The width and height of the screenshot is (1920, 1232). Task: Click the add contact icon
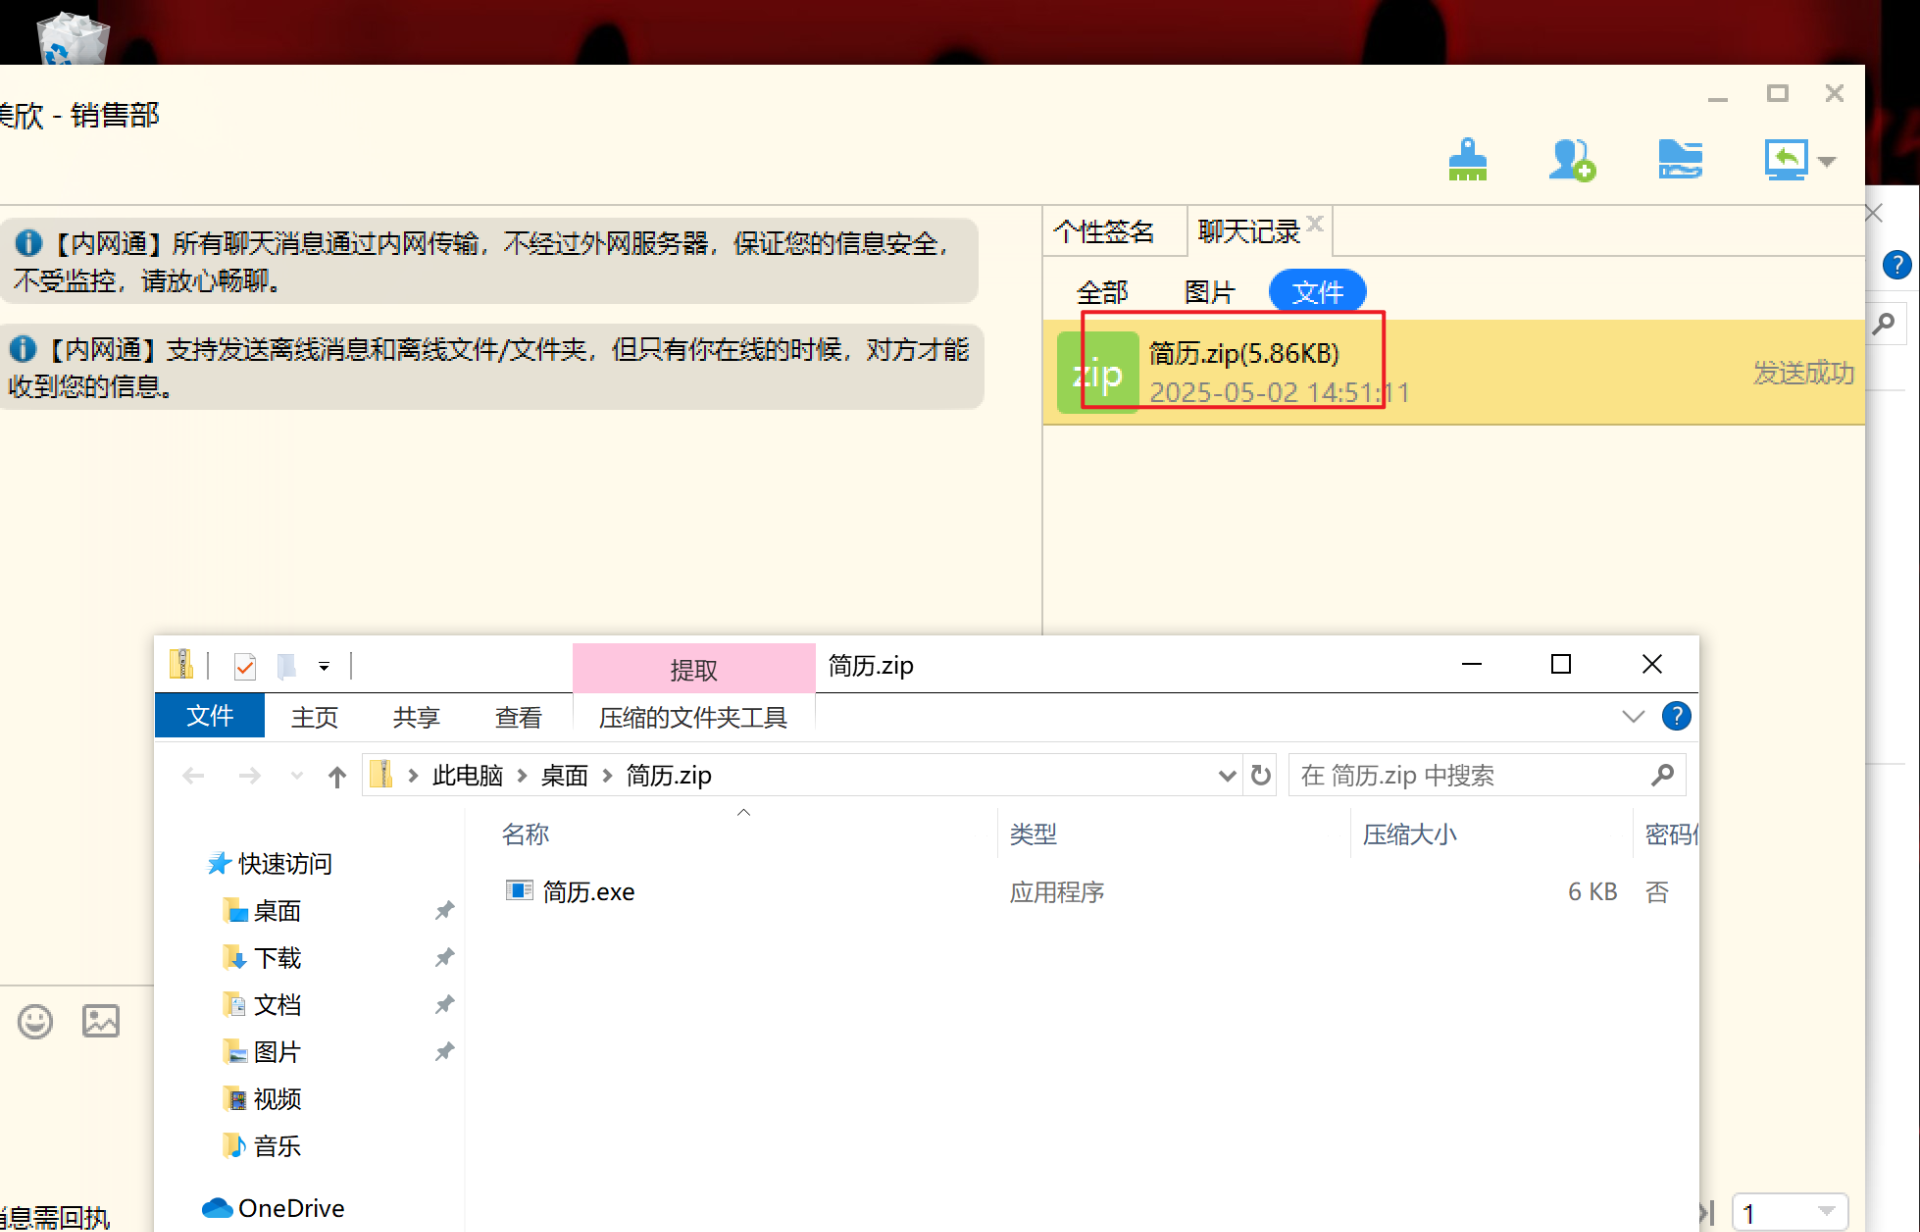[x=1571, y=160]
